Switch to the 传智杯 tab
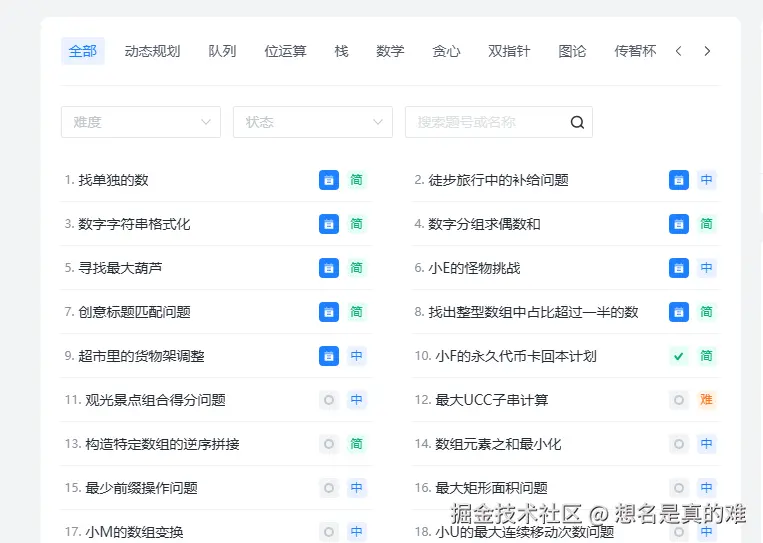Viewport: 763px width, 543px height. coord(636,51)
